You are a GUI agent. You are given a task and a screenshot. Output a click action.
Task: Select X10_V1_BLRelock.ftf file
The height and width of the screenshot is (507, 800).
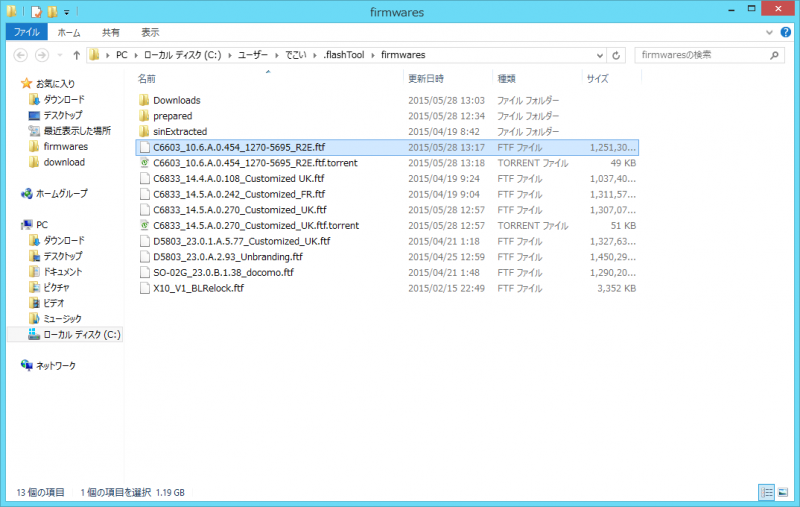click(x=198, y=288)
